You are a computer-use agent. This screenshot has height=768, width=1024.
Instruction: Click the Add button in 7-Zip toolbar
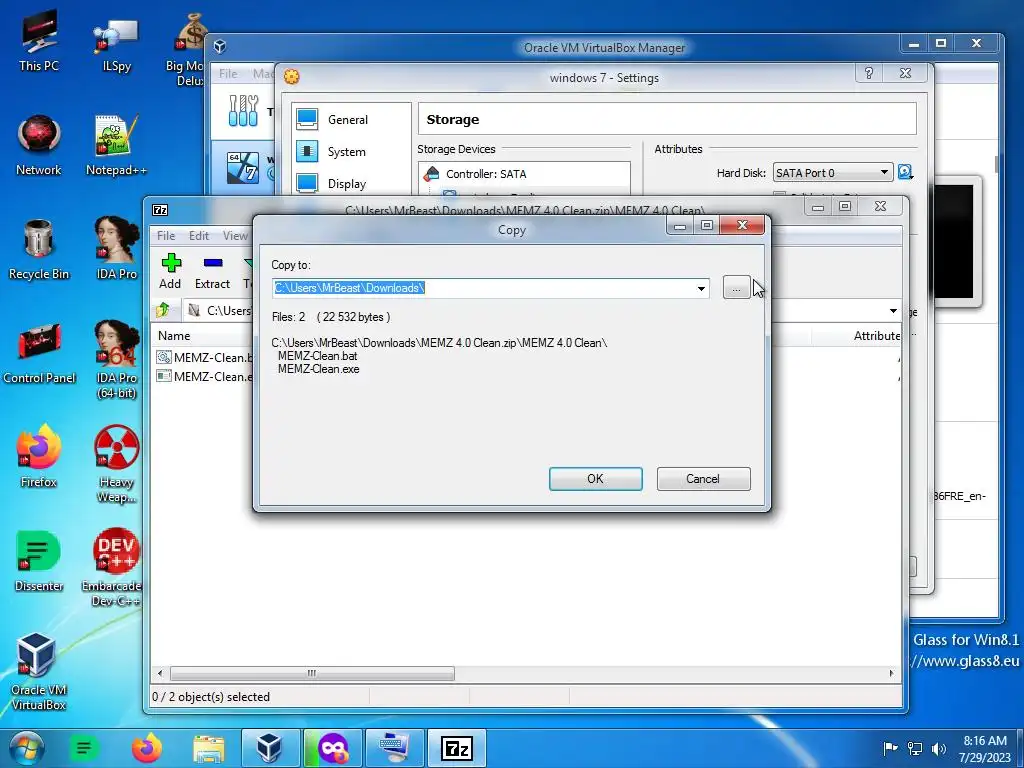(x=170, y=271)
